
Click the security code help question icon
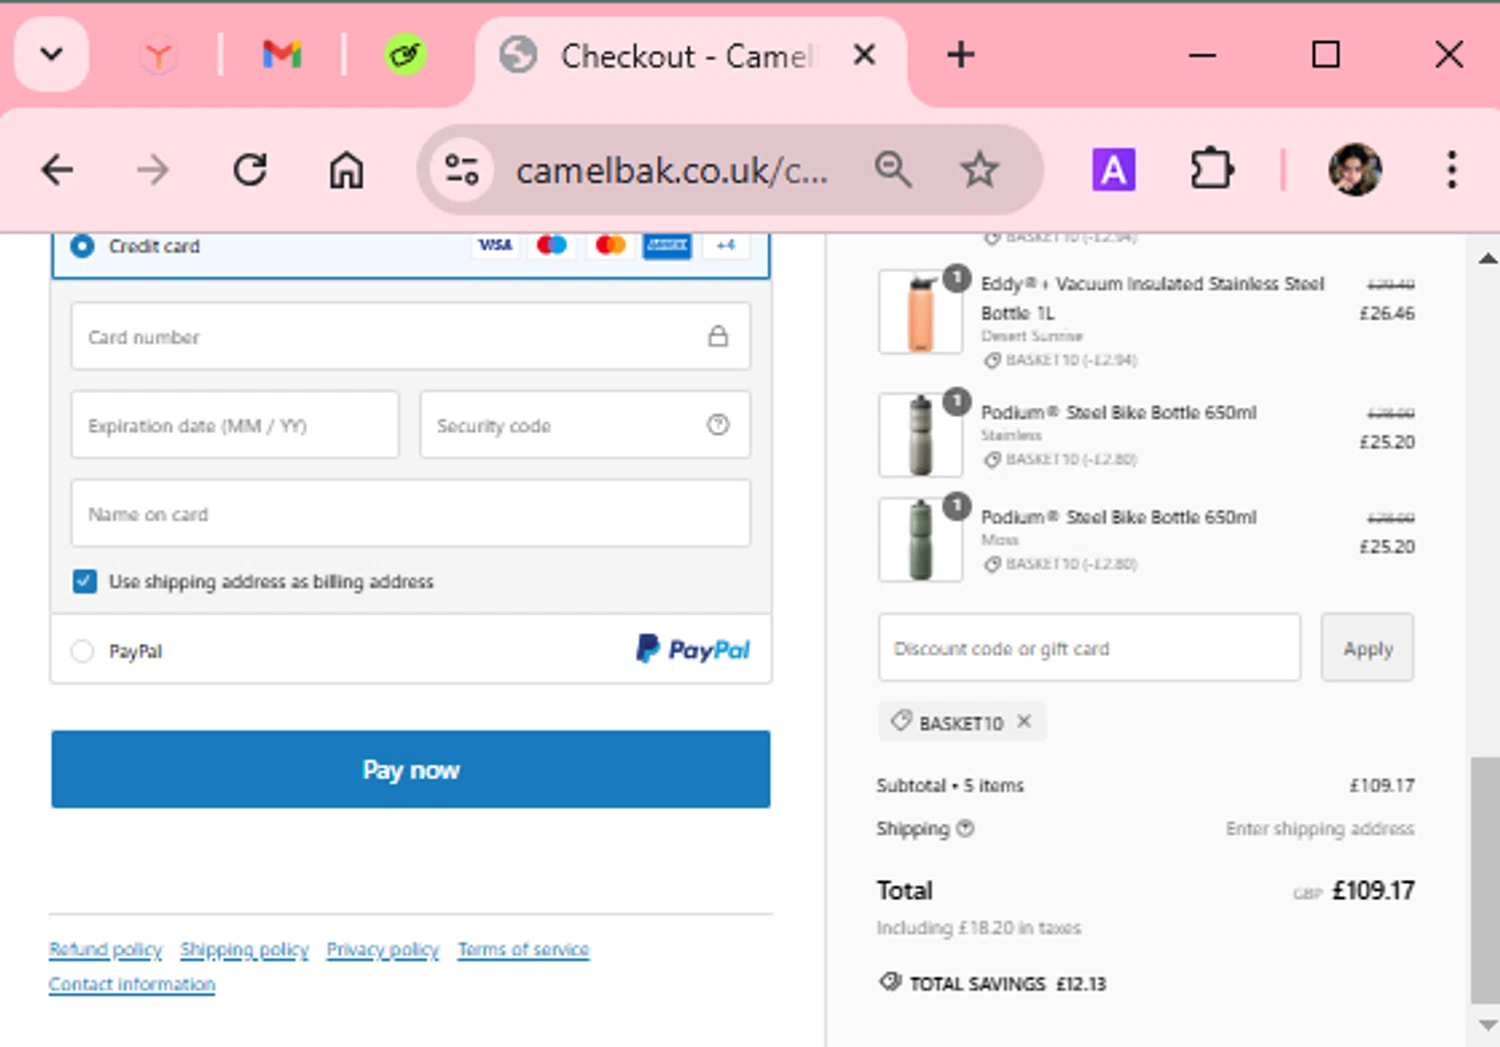pos(718,425)
